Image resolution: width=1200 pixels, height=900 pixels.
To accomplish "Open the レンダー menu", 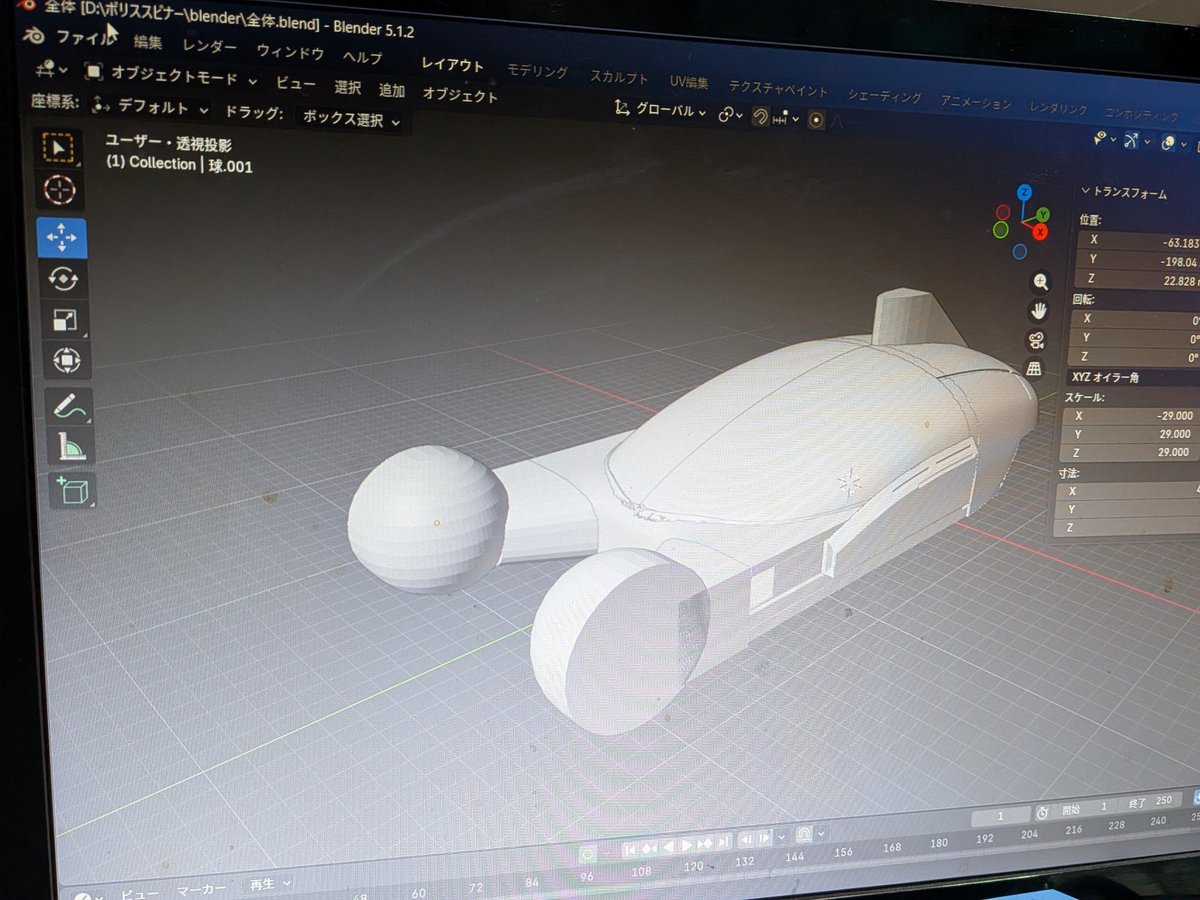I will [x=210, y=46].
